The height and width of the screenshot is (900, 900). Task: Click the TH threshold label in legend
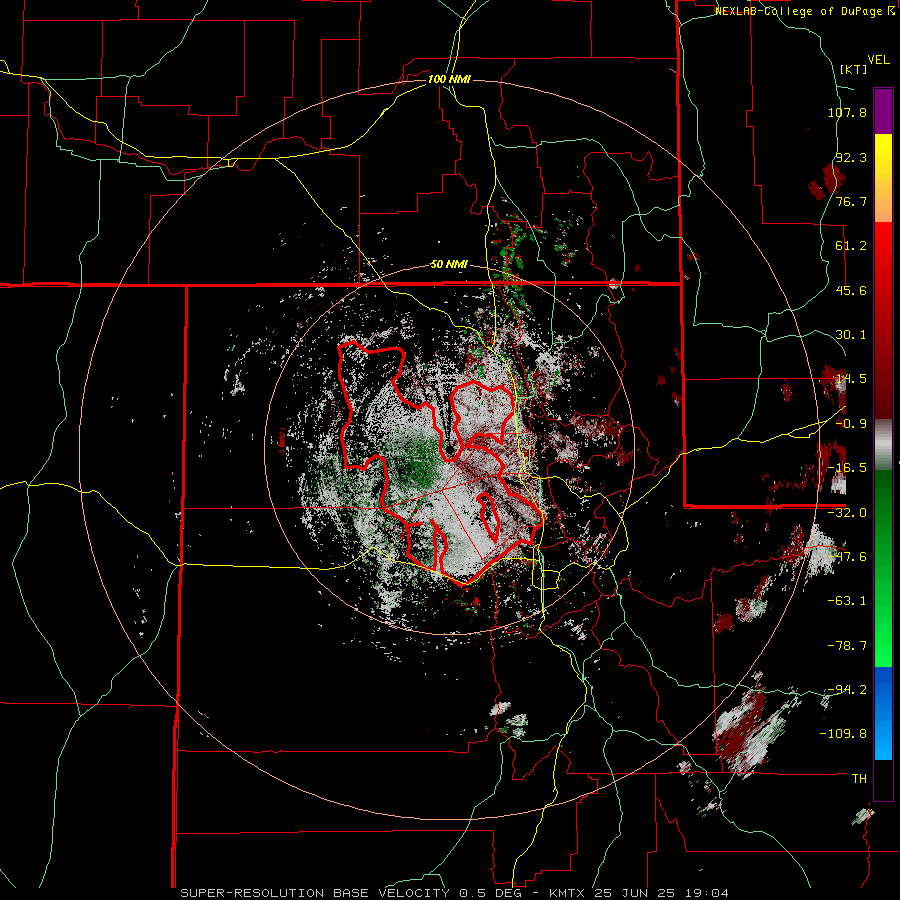click(x=859, y=779)
